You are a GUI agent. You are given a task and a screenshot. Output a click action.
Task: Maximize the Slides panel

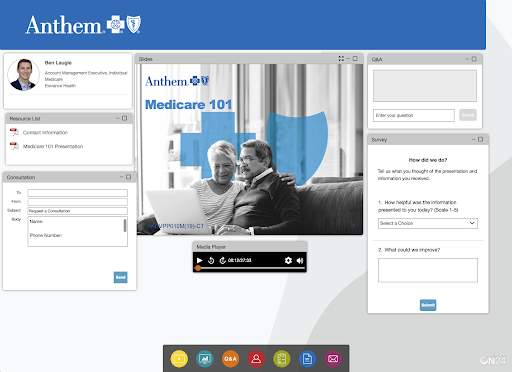coord(355,59)
